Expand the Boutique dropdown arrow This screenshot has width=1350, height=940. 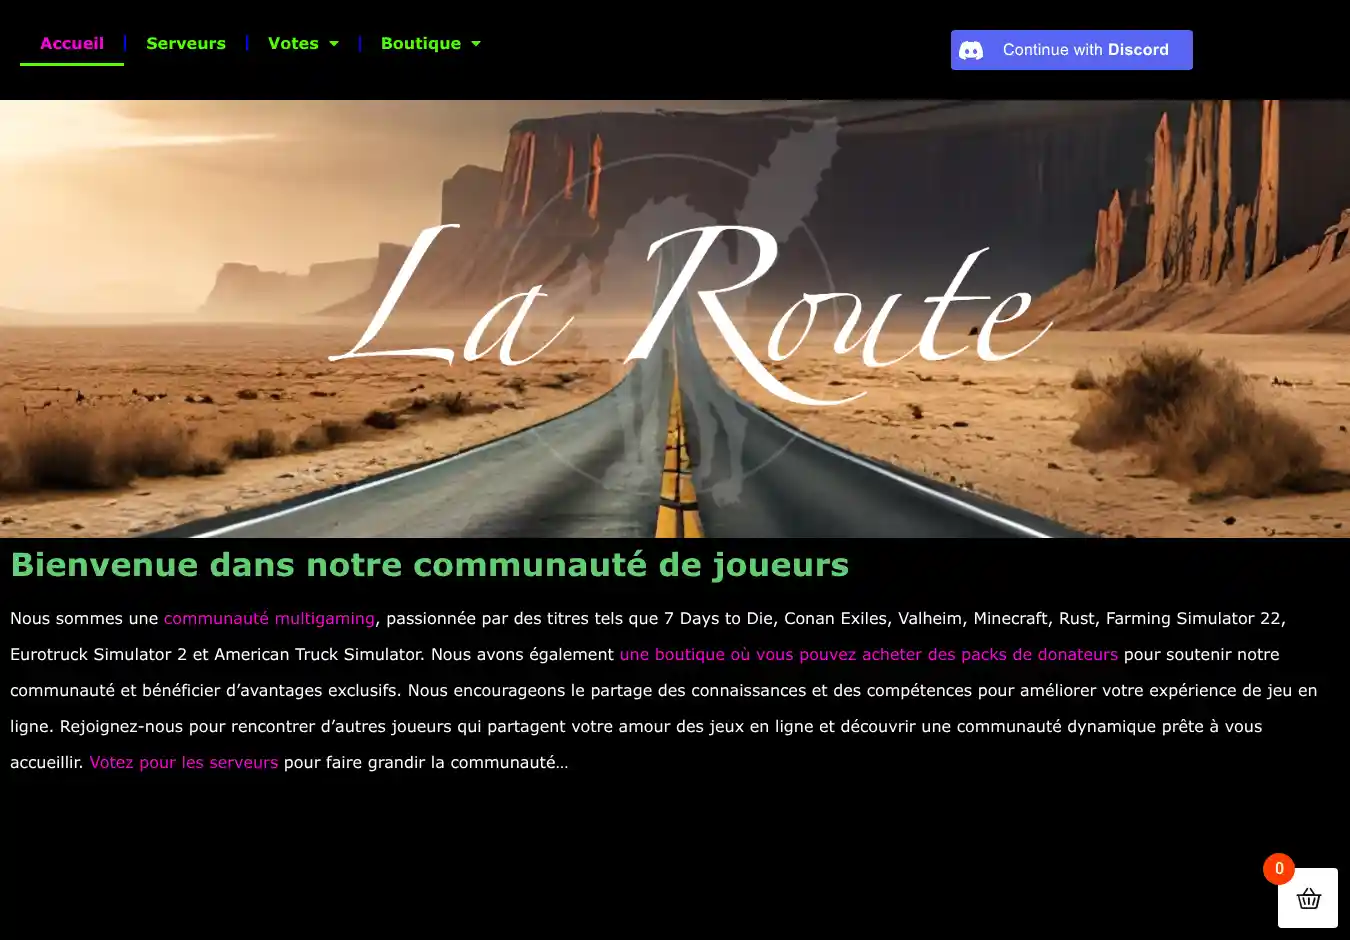pyautogui.click(x=476, y=44)
